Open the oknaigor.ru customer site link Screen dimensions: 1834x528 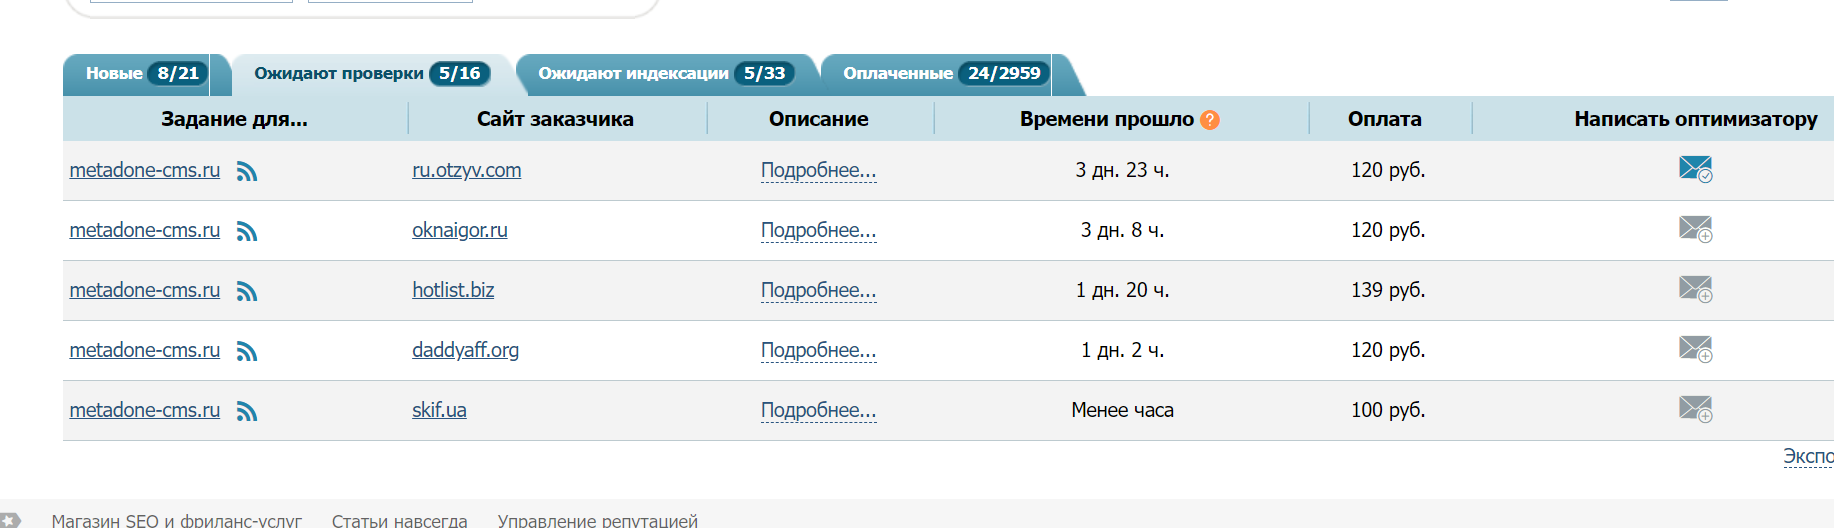pyautogui.click(x=459, y=230)
